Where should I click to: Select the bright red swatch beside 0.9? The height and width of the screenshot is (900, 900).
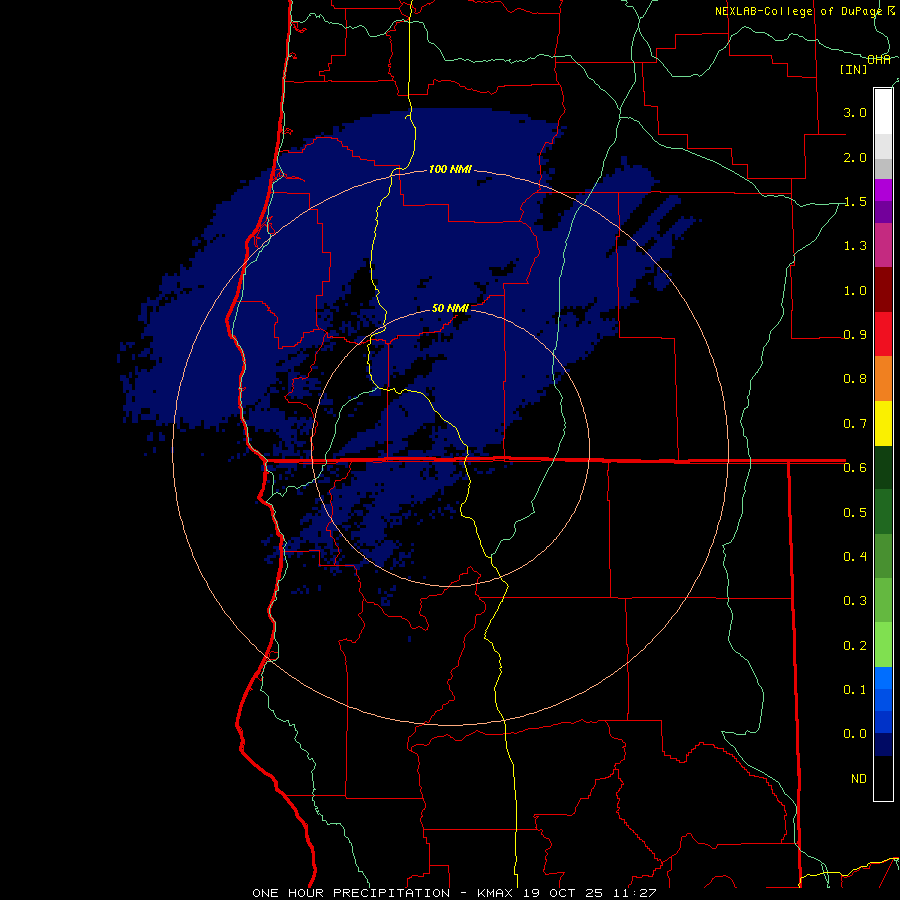pyautogui.click(x=883, y=334)
